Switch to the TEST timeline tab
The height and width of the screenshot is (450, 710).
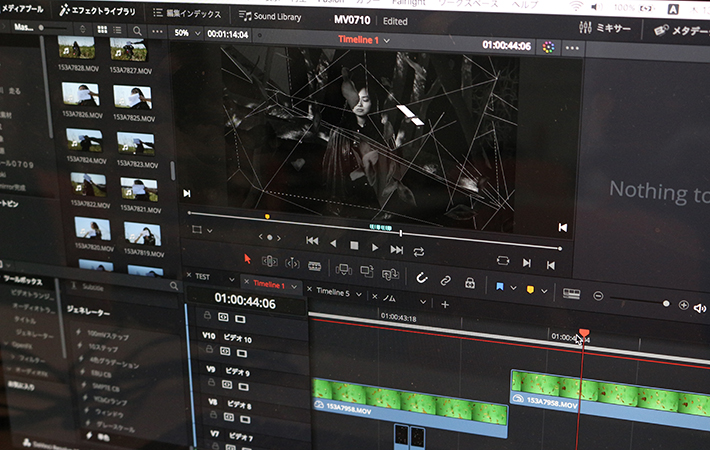click(x=202, y=276)
